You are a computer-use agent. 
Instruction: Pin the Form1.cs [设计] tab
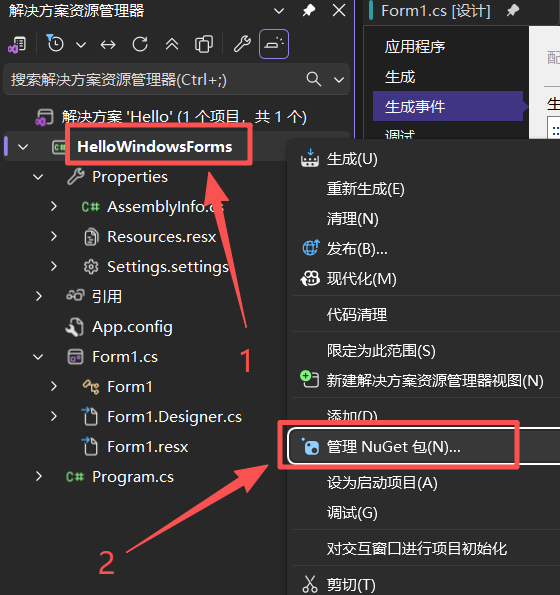pos(513,11)
